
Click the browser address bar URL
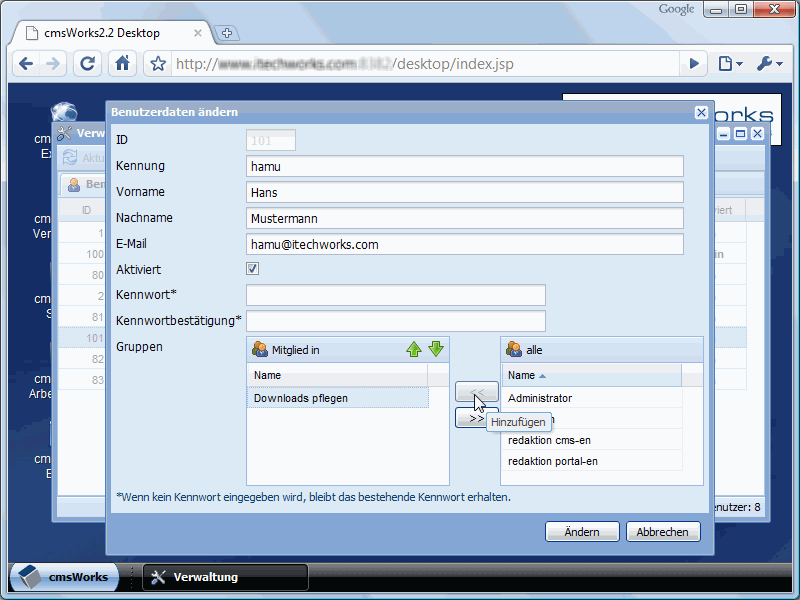[x=426, y=64]
